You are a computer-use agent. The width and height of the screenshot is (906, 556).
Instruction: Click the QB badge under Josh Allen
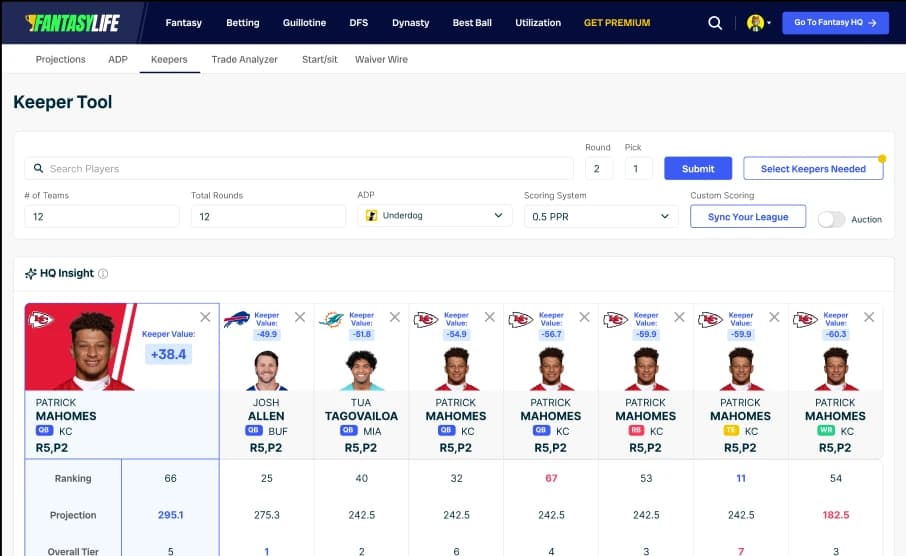tap(254, 431)
